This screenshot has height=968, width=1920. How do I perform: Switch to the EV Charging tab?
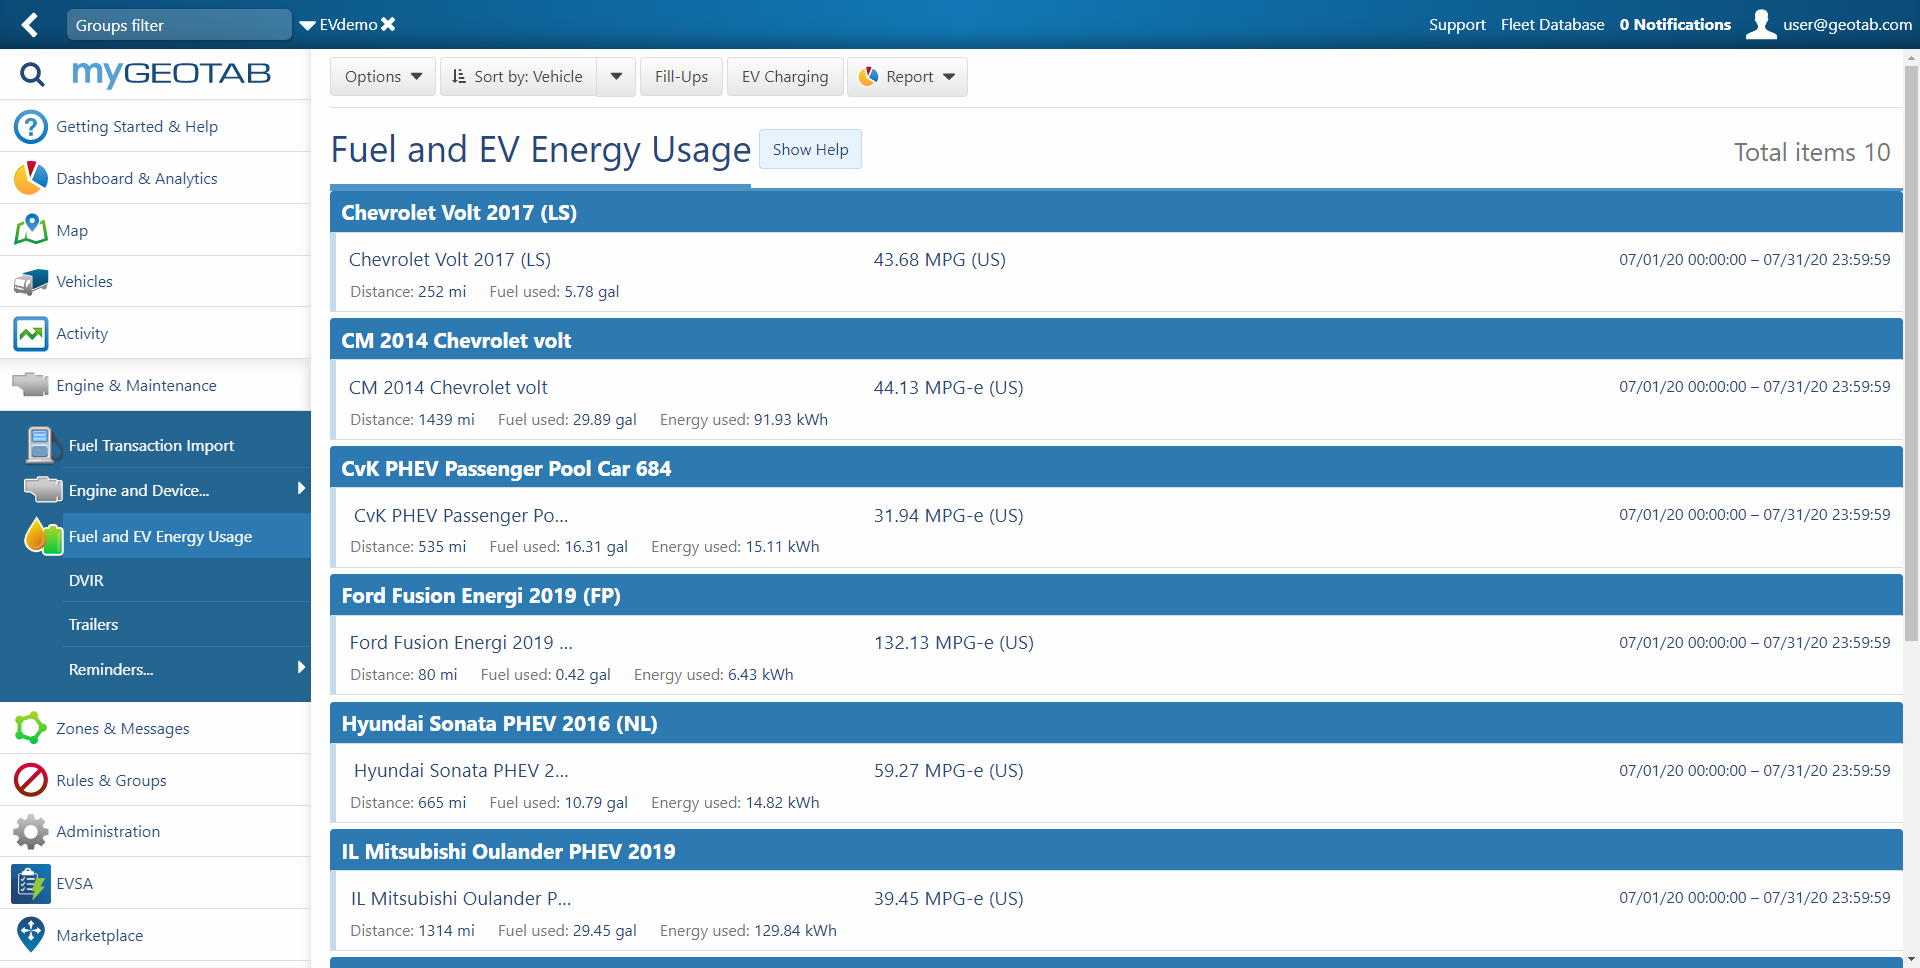pos(784,76)
